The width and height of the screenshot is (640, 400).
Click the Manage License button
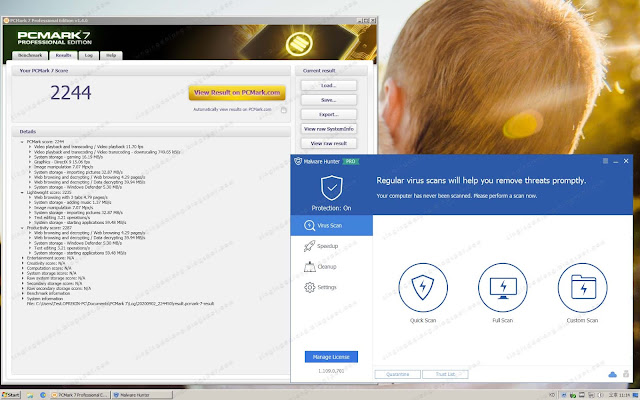331,357
